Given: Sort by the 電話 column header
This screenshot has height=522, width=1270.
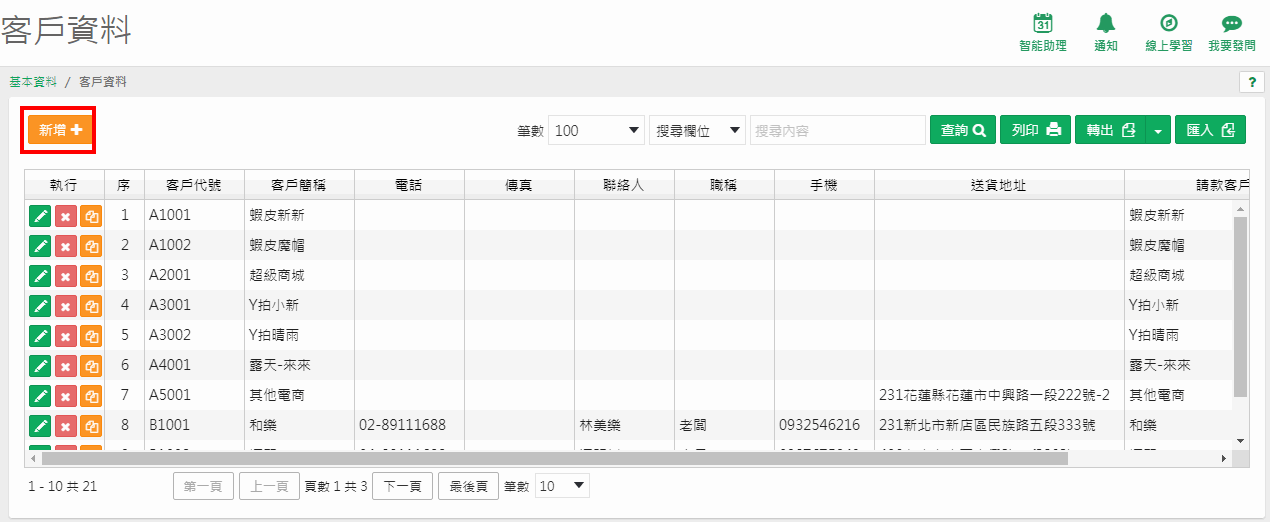Looking at the screenshot, I should click(409, 185).
